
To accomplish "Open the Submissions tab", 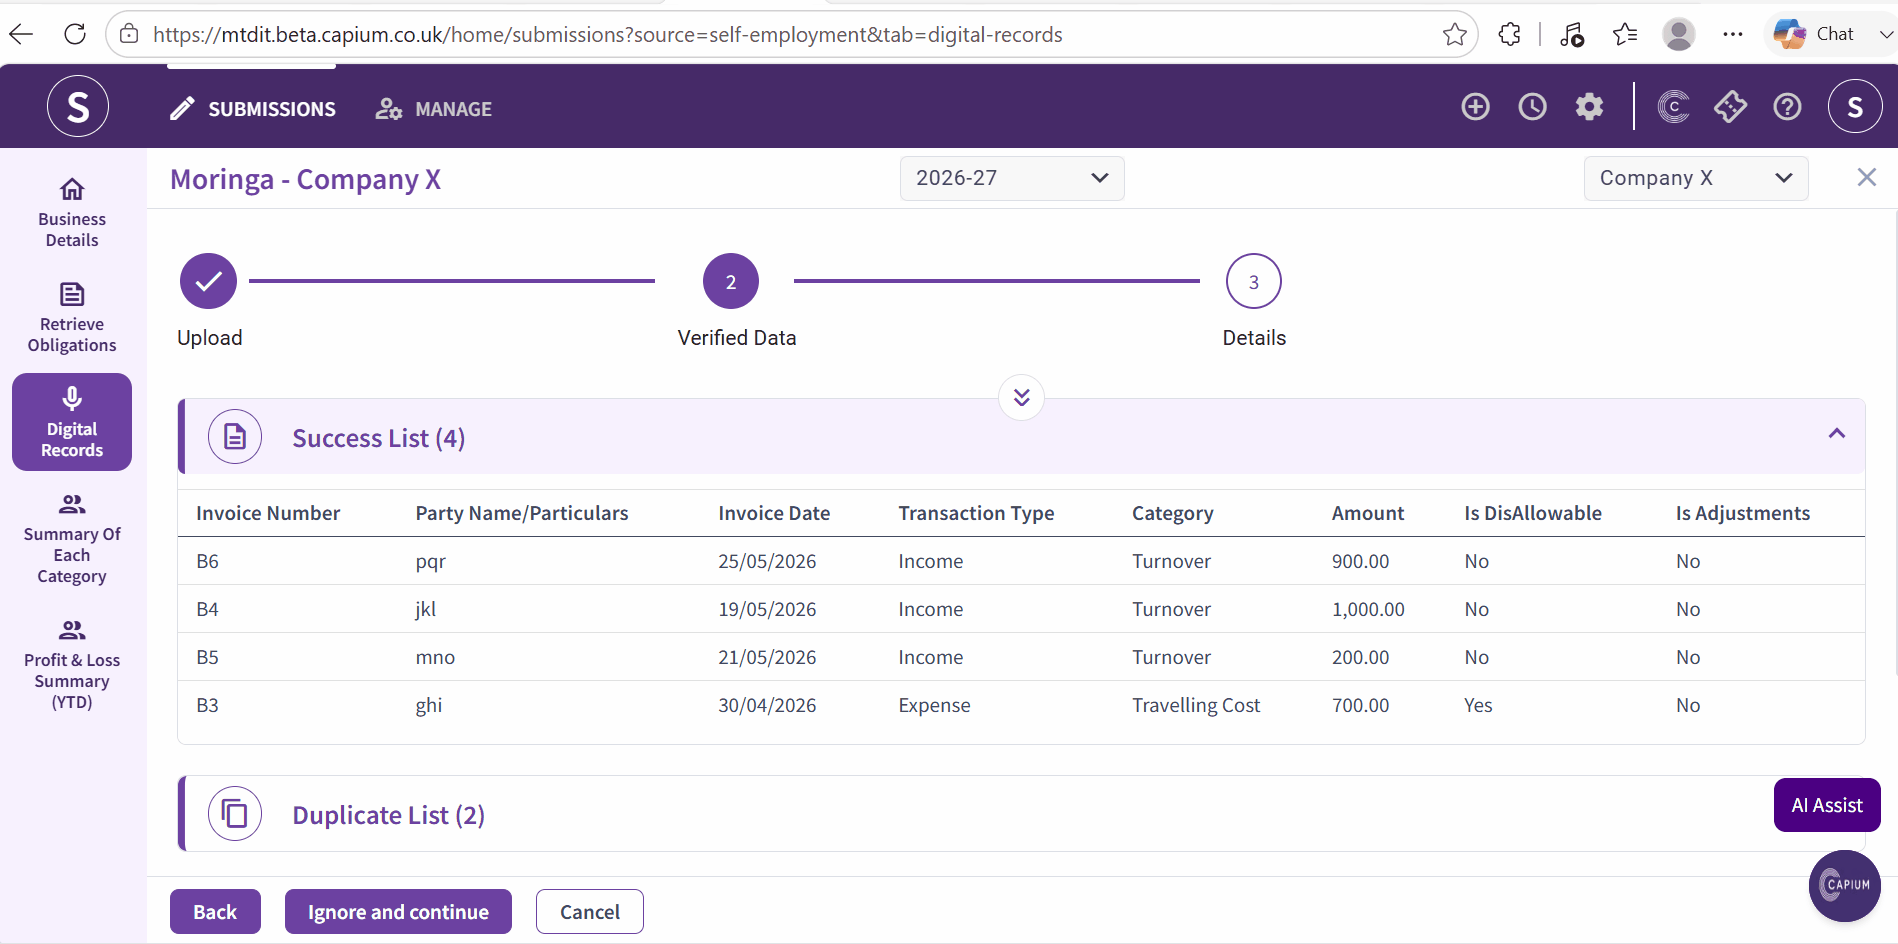I will [x=252, y=109].
